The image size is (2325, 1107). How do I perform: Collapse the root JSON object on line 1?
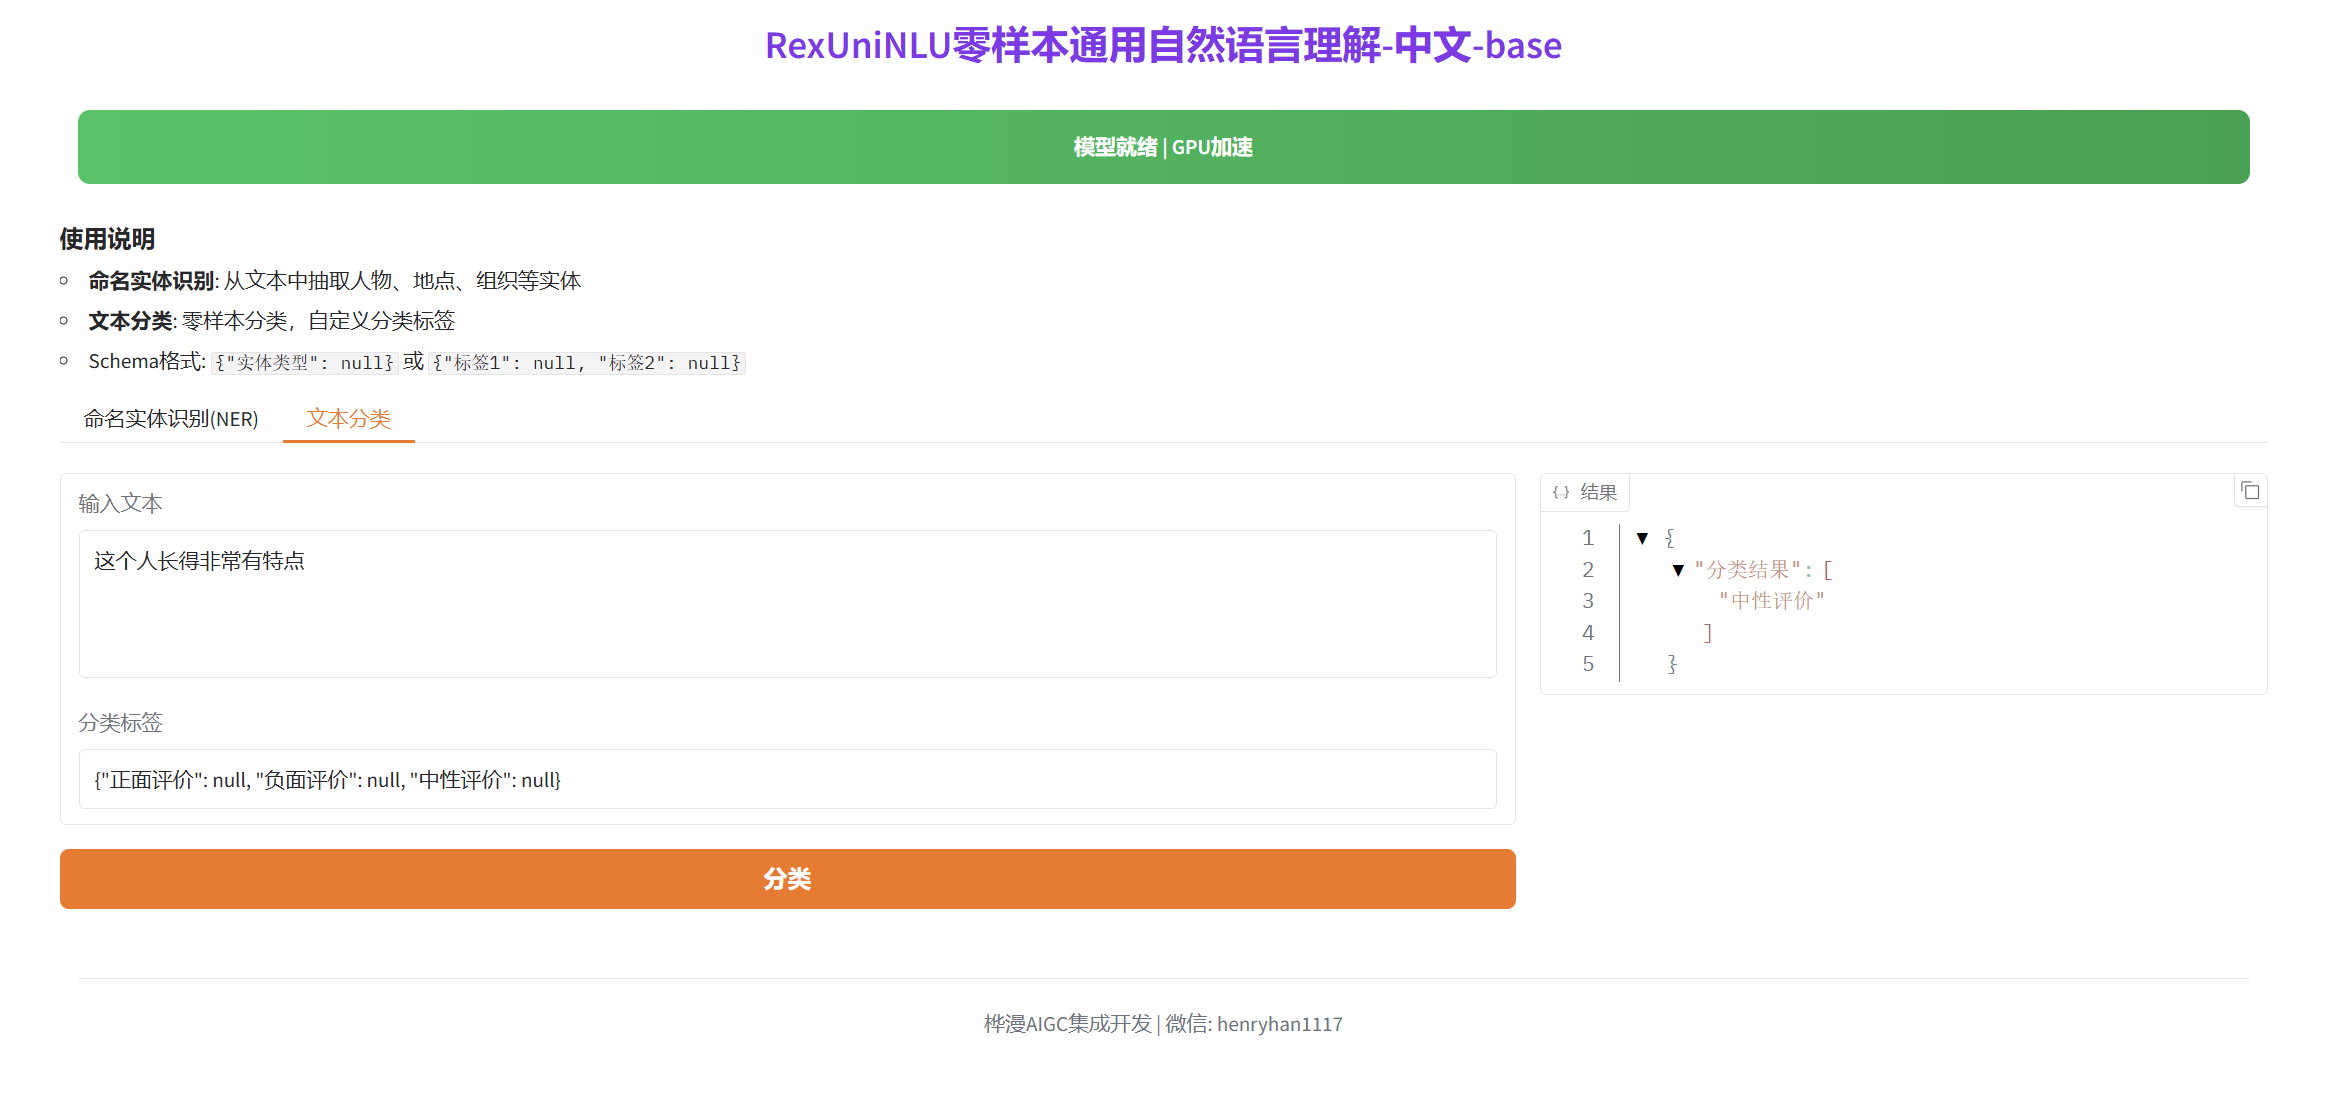pos(1642,538)
